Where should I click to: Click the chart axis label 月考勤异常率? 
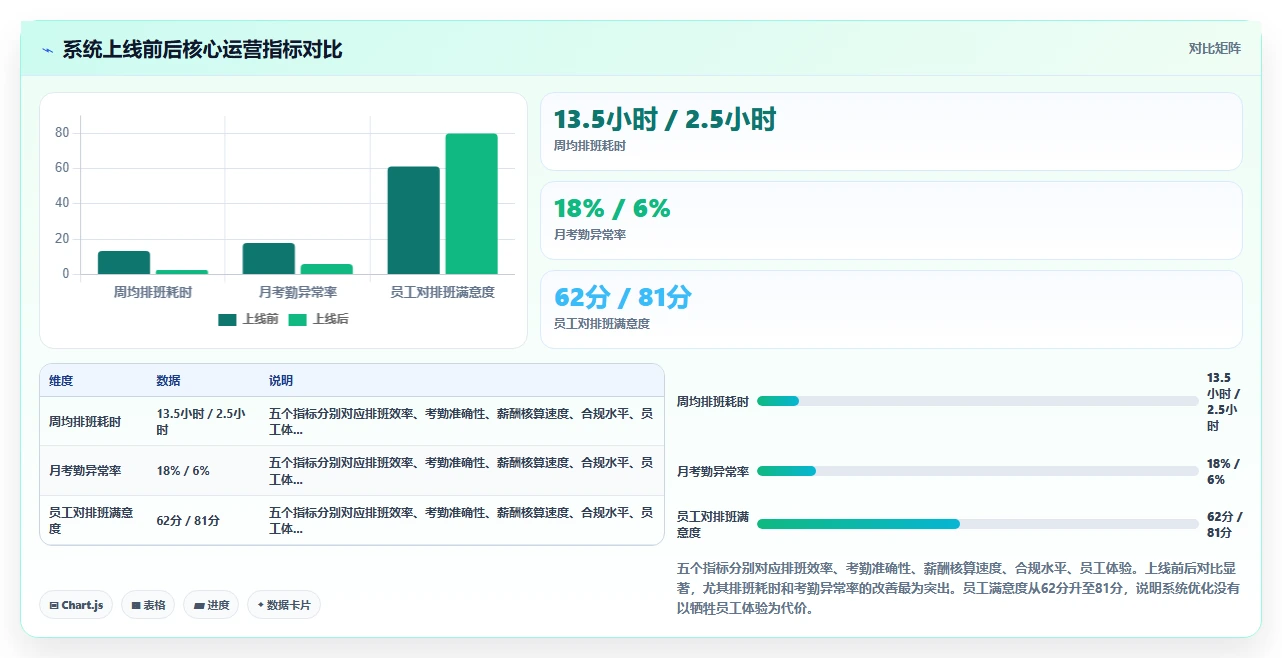pyautogui.click(x=298, y=292)
